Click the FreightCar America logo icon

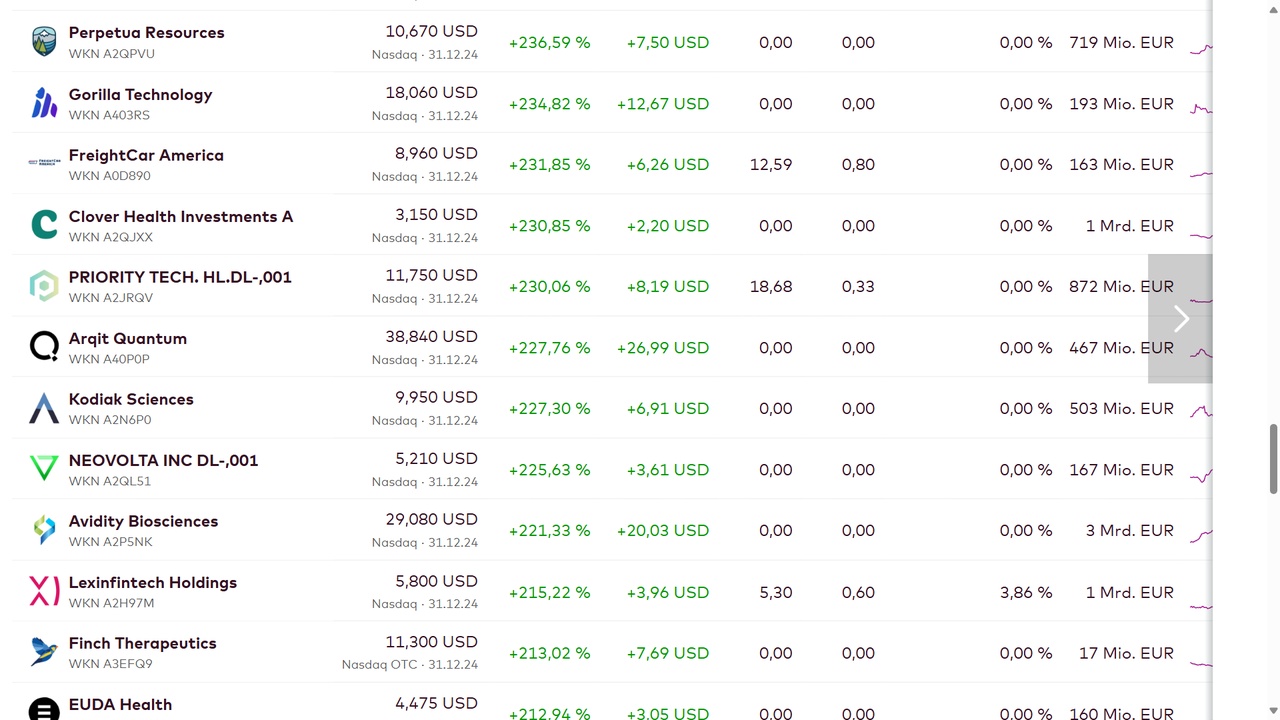(x=44, y=162)
